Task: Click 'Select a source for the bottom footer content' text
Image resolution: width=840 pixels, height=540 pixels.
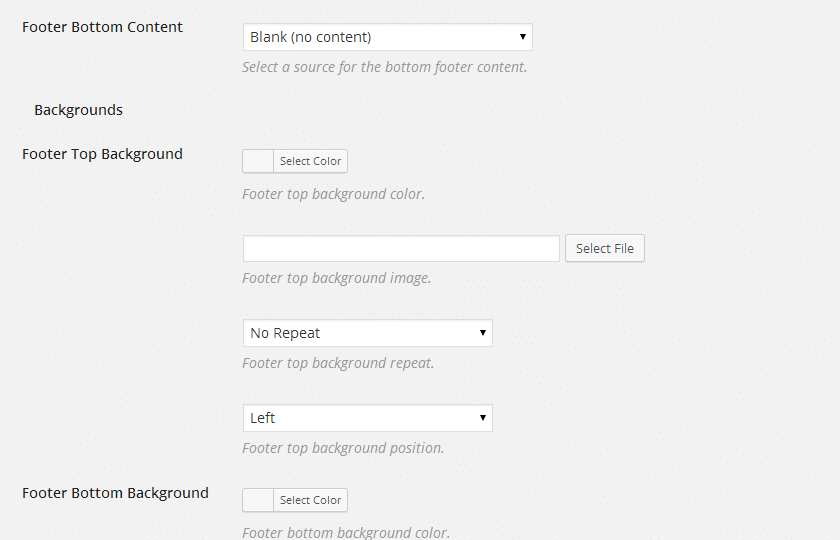Action: point(384,67)
